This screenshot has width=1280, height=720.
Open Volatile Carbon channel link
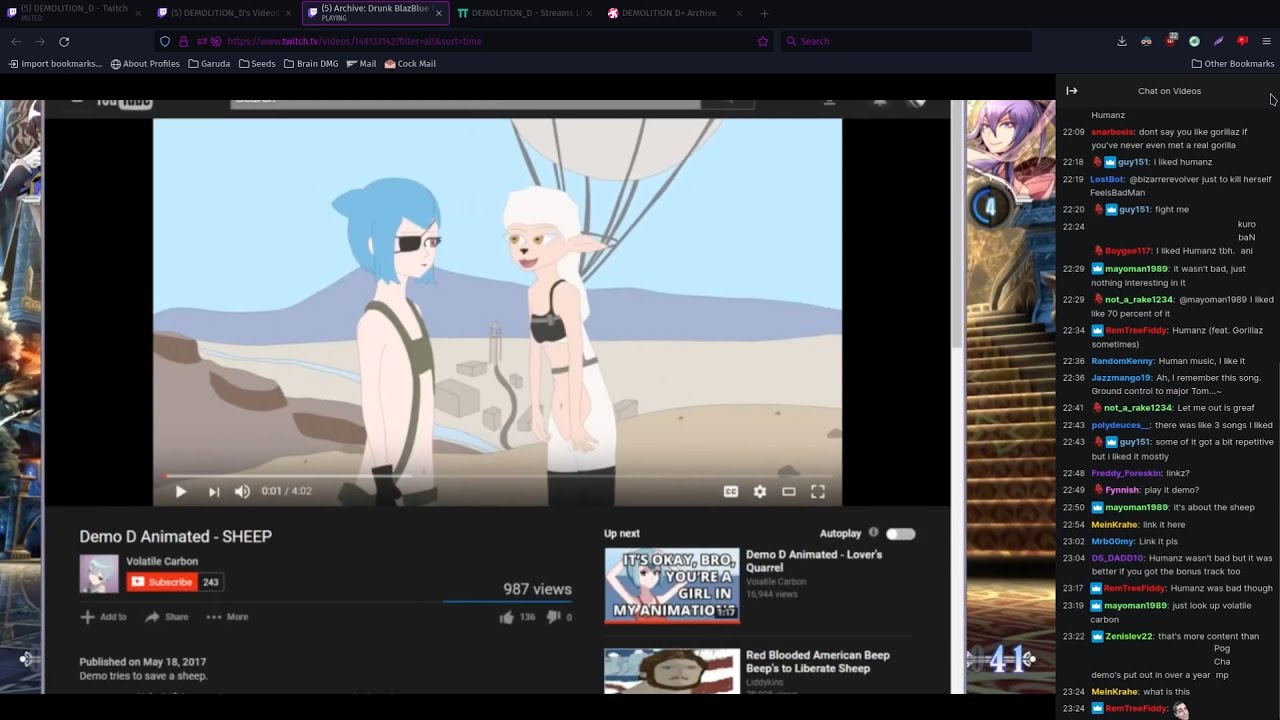tap(162, 561)
